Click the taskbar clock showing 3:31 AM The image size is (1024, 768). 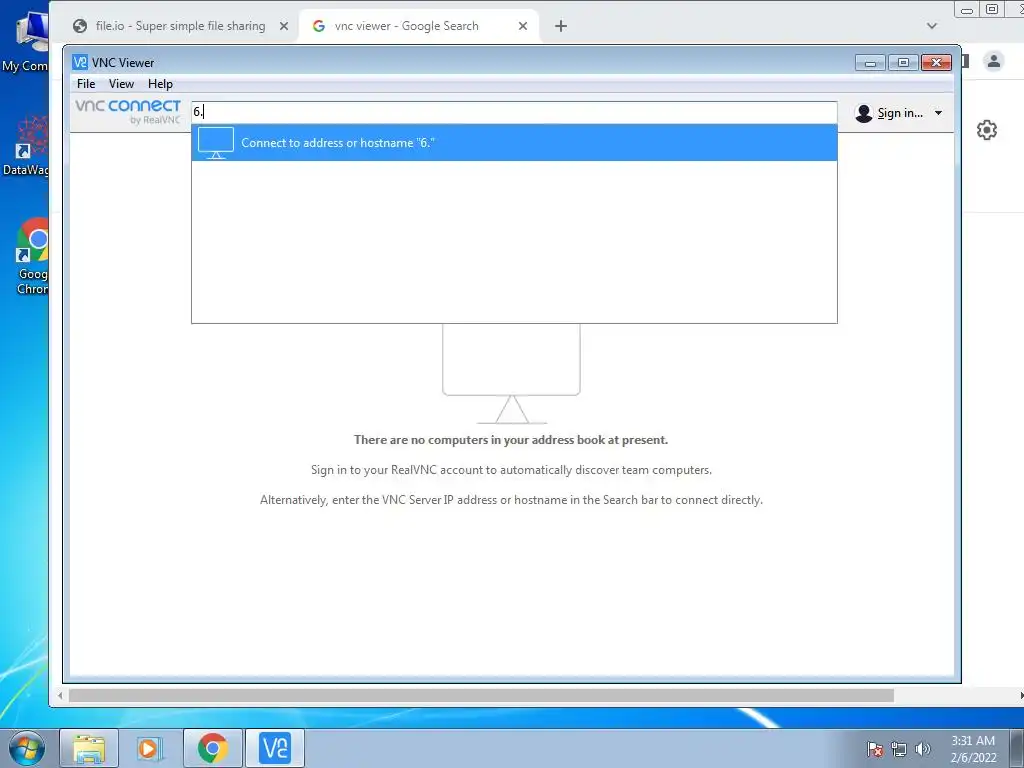(x=973, y=749)
